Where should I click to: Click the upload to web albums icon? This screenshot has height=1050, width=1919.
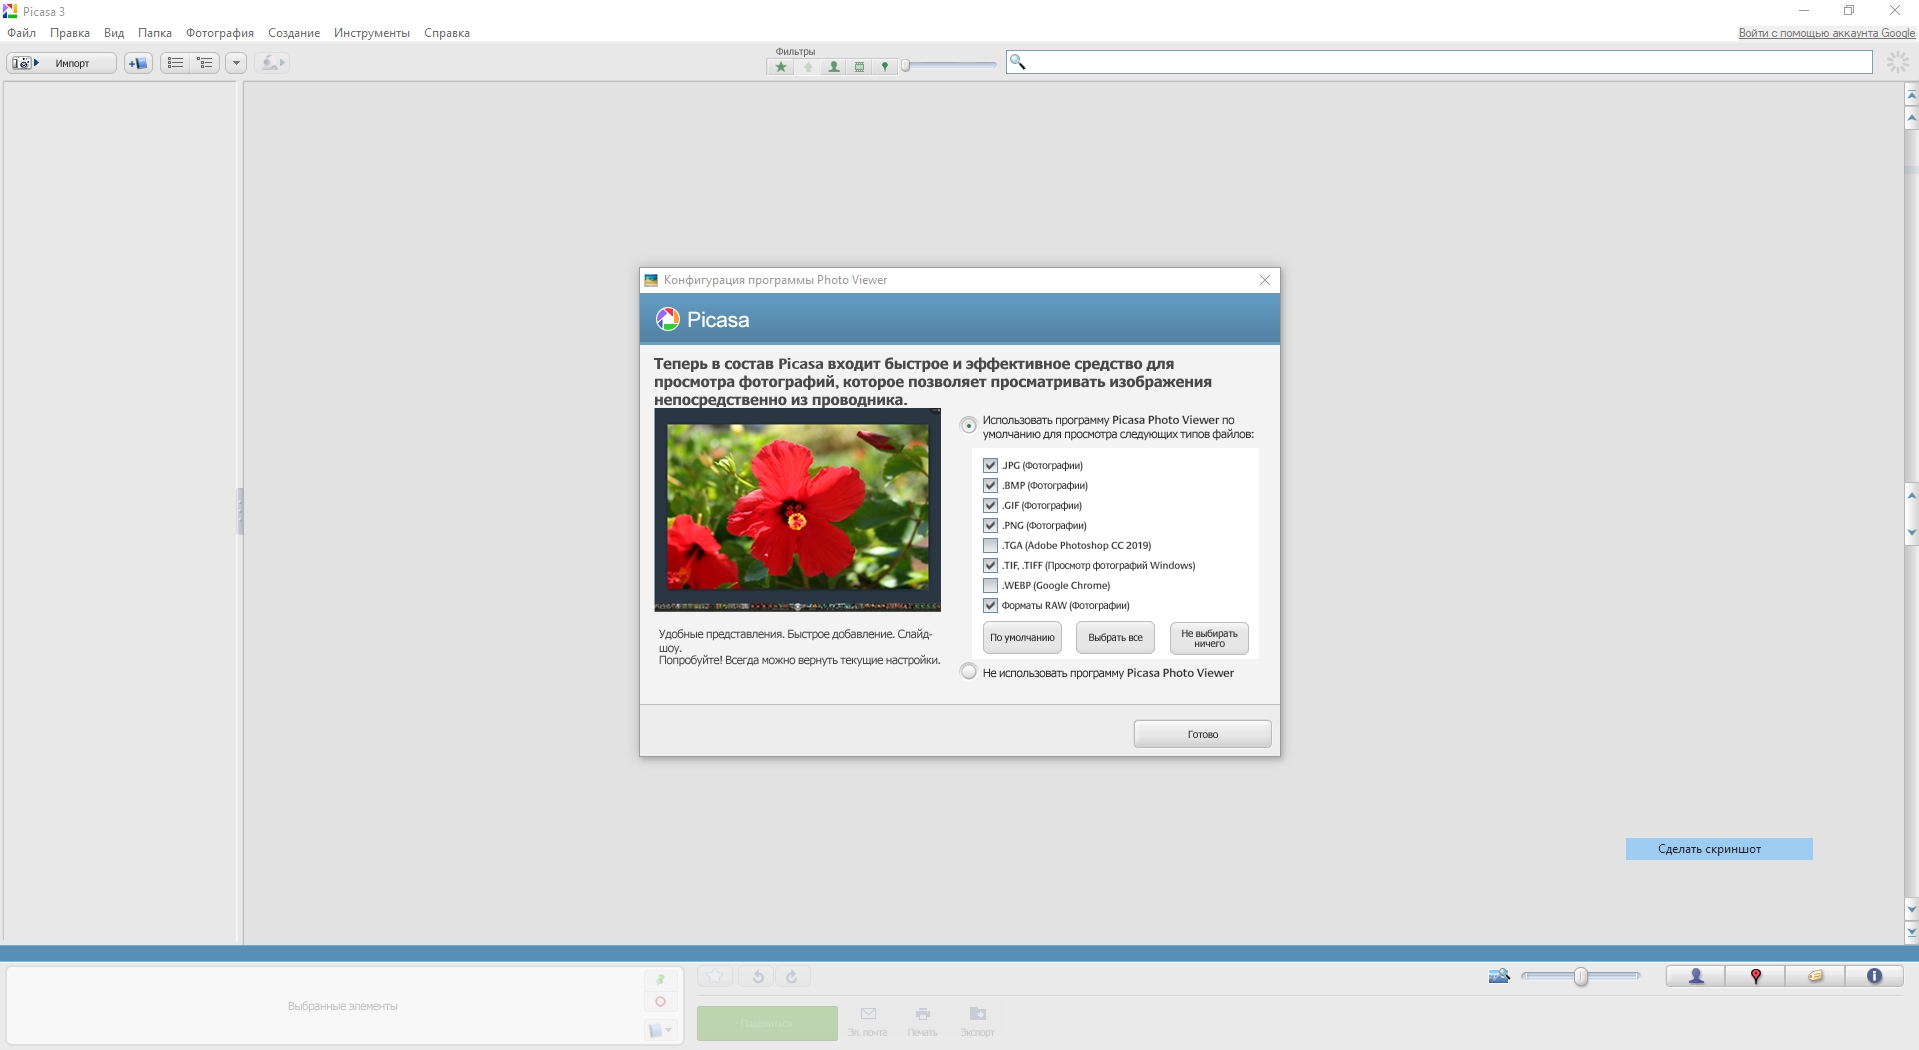[x=273, y=63]
